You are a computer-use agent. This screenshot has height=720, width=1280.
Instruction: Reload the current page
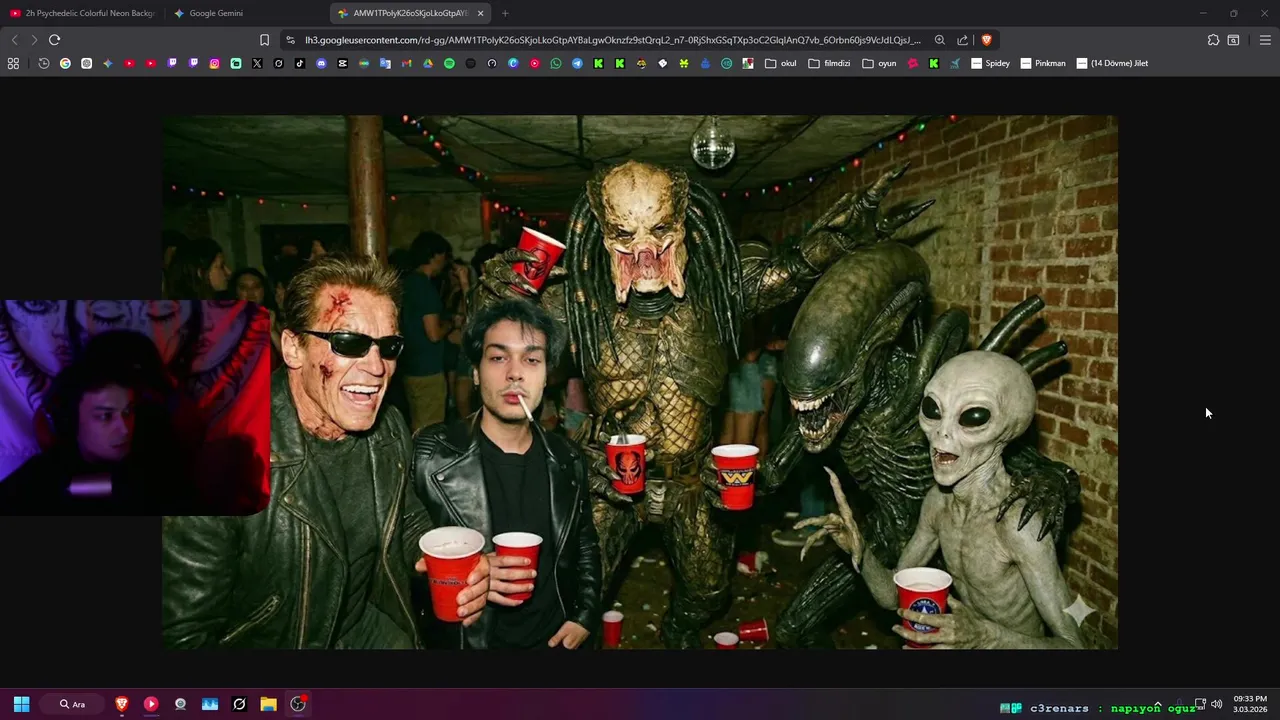54,40
